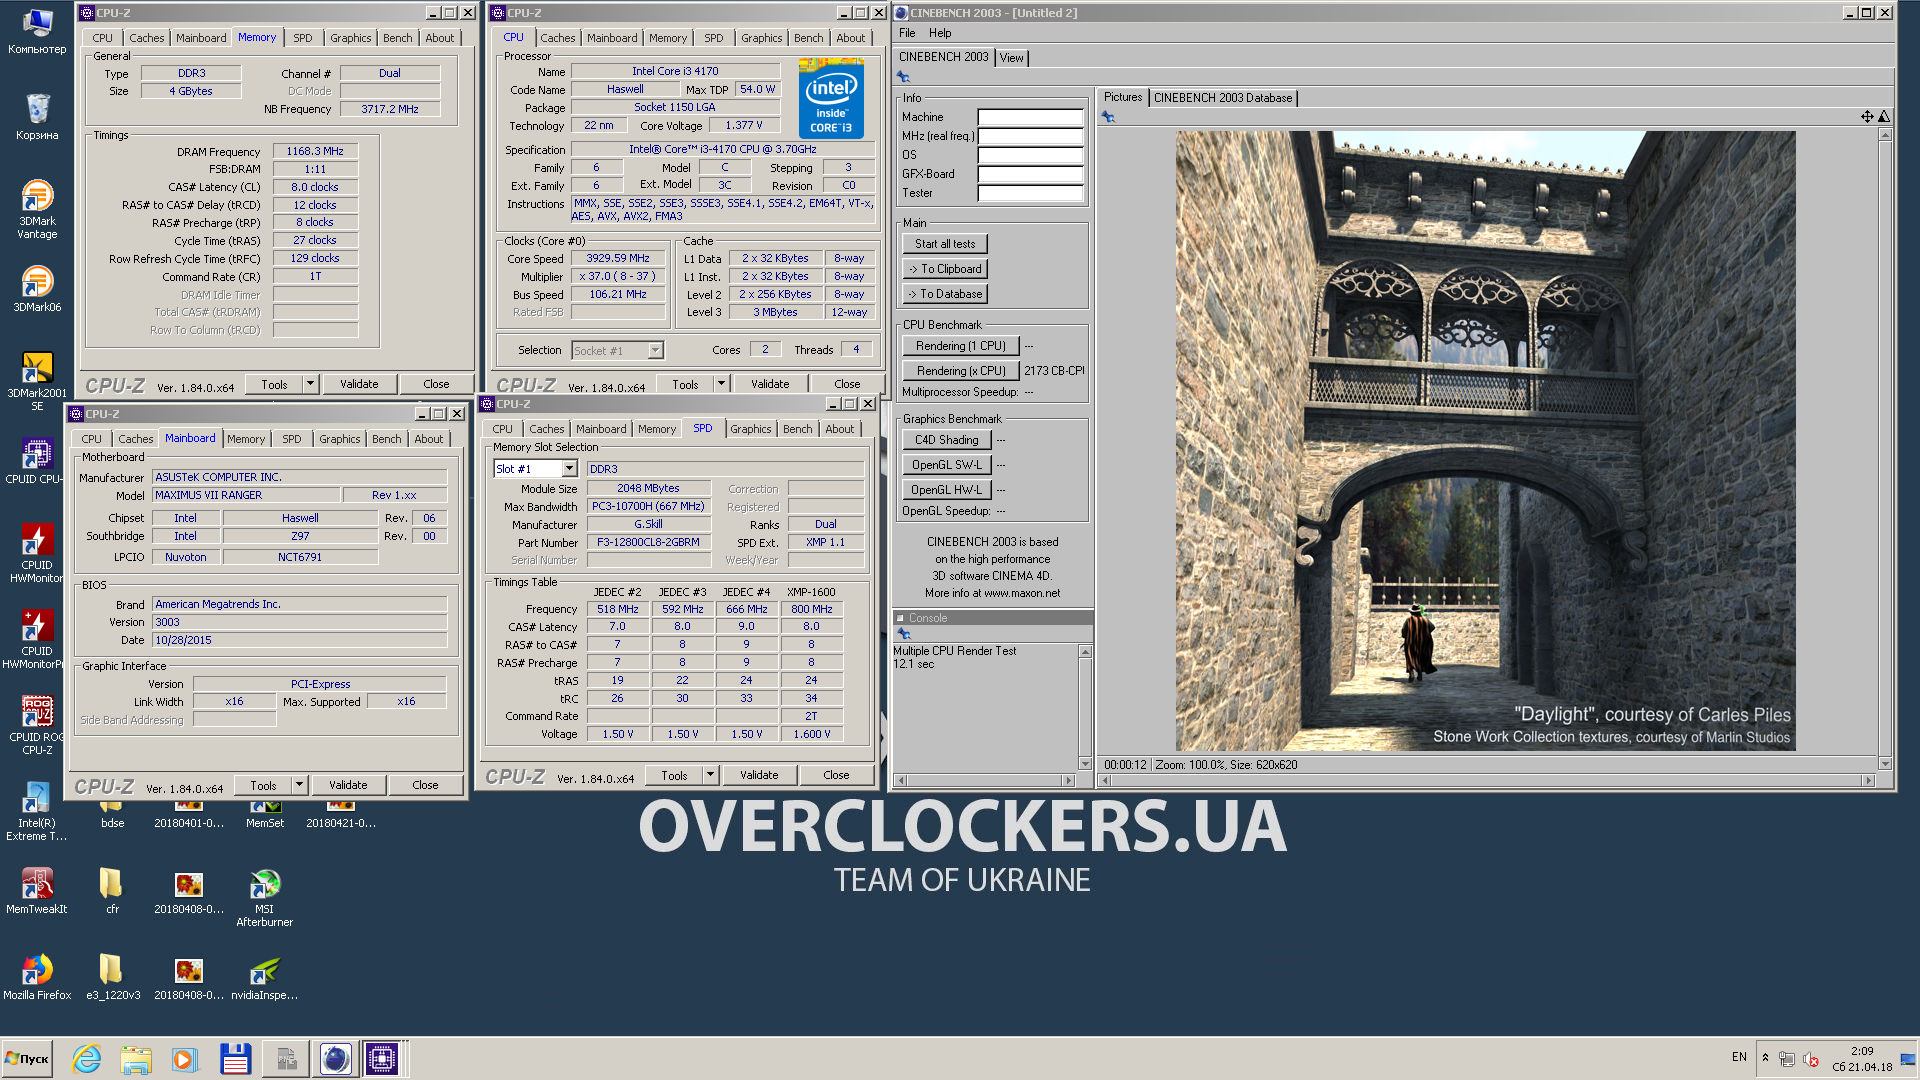The image size is (1920, 1080).
Task: Select the Intel(R) Extreme Tuning desktop icon
Action: [37, 811]
